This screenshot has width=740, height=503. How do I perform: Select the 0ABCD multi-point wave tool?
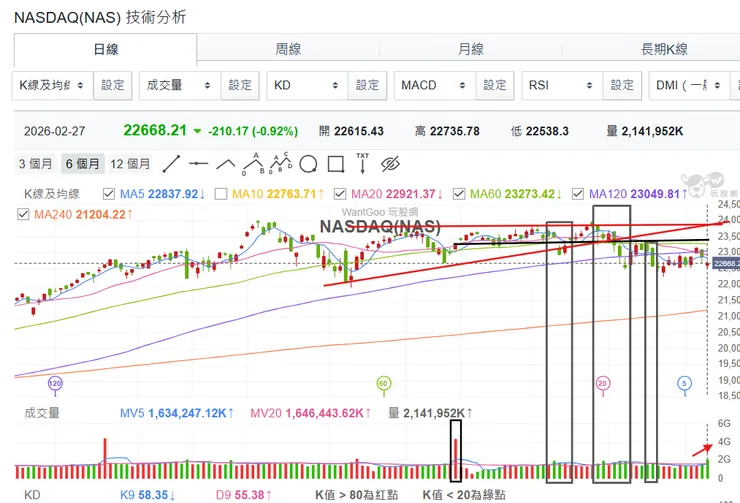(x=280, y=163)
